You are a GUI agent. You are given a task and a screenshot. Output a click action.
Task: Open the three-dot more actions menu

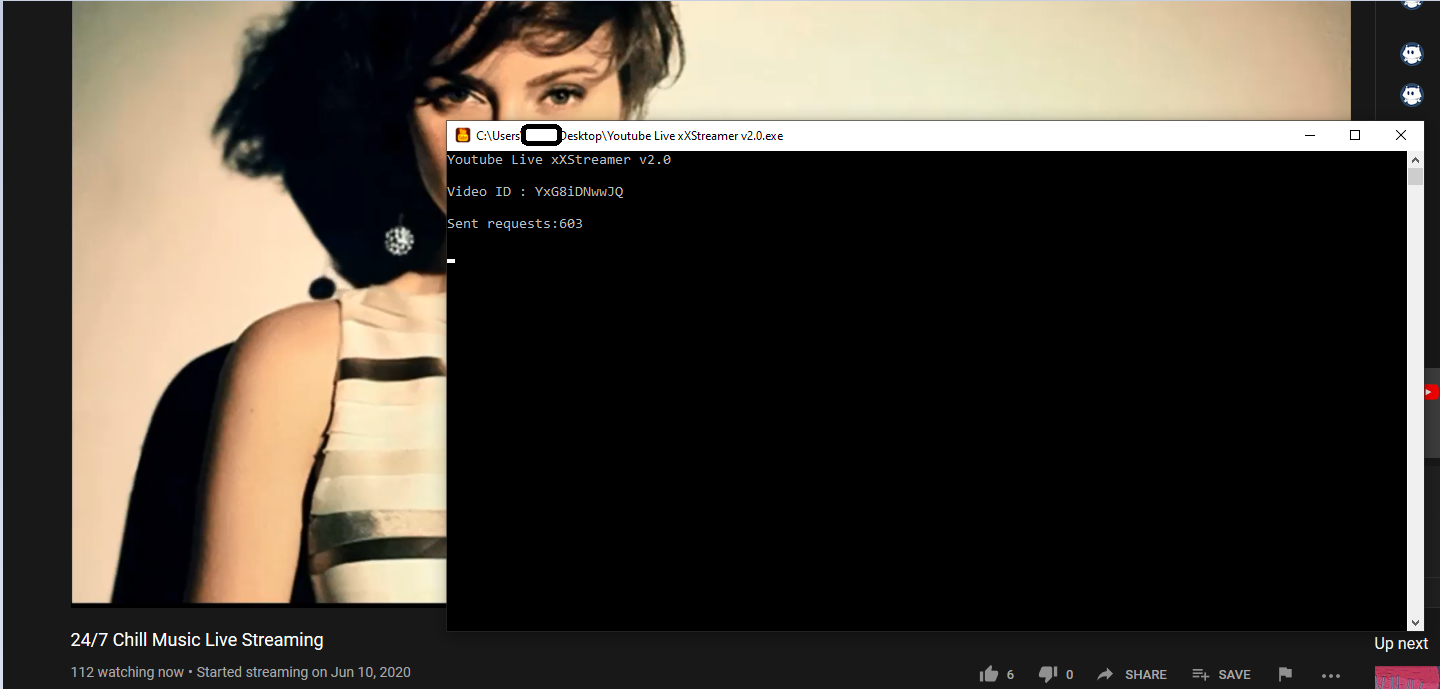coord(1330,675)
